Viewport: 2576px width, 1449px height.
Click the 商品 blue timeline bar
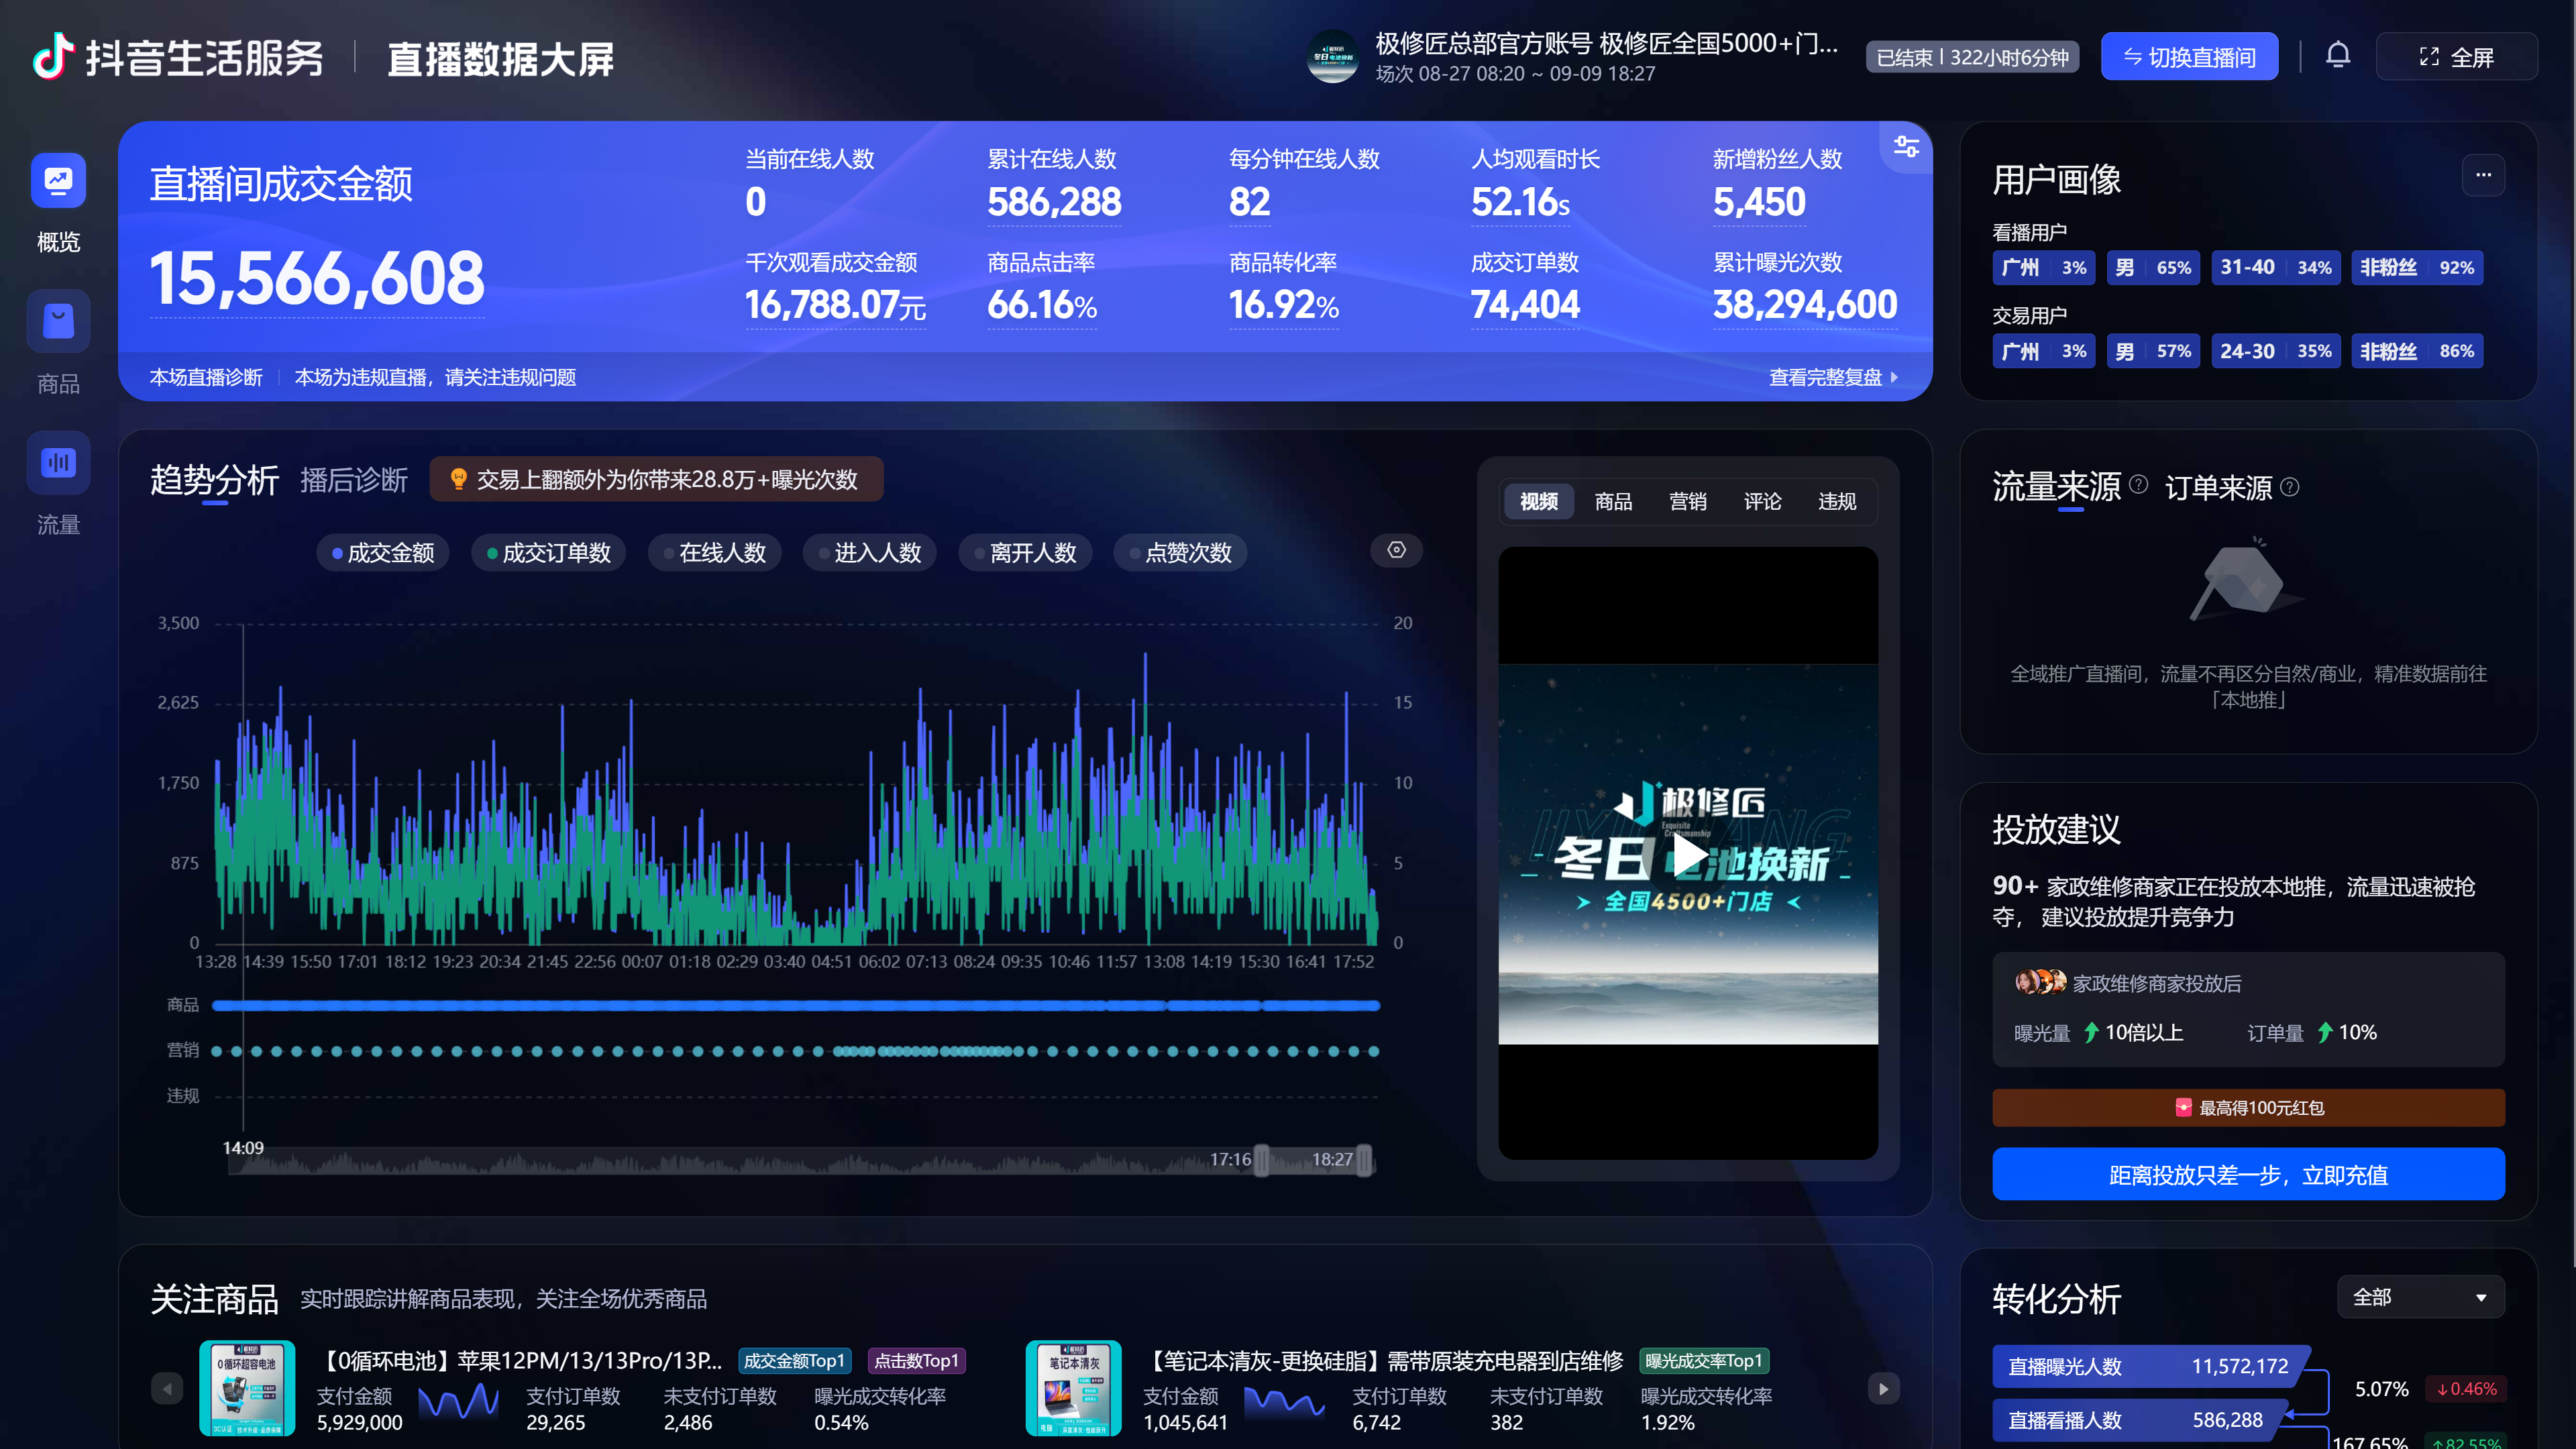coord(796,1005)
